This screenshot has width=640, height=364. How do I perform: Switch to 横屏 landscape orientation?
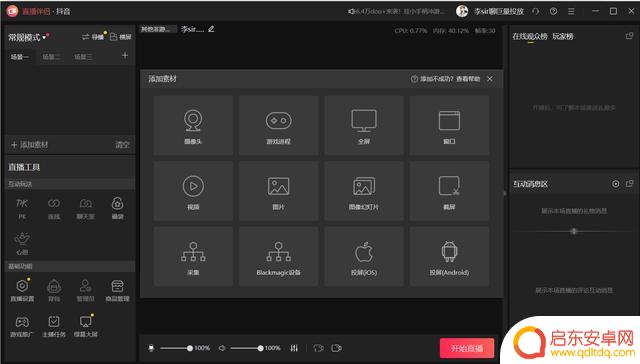[121, 37]
